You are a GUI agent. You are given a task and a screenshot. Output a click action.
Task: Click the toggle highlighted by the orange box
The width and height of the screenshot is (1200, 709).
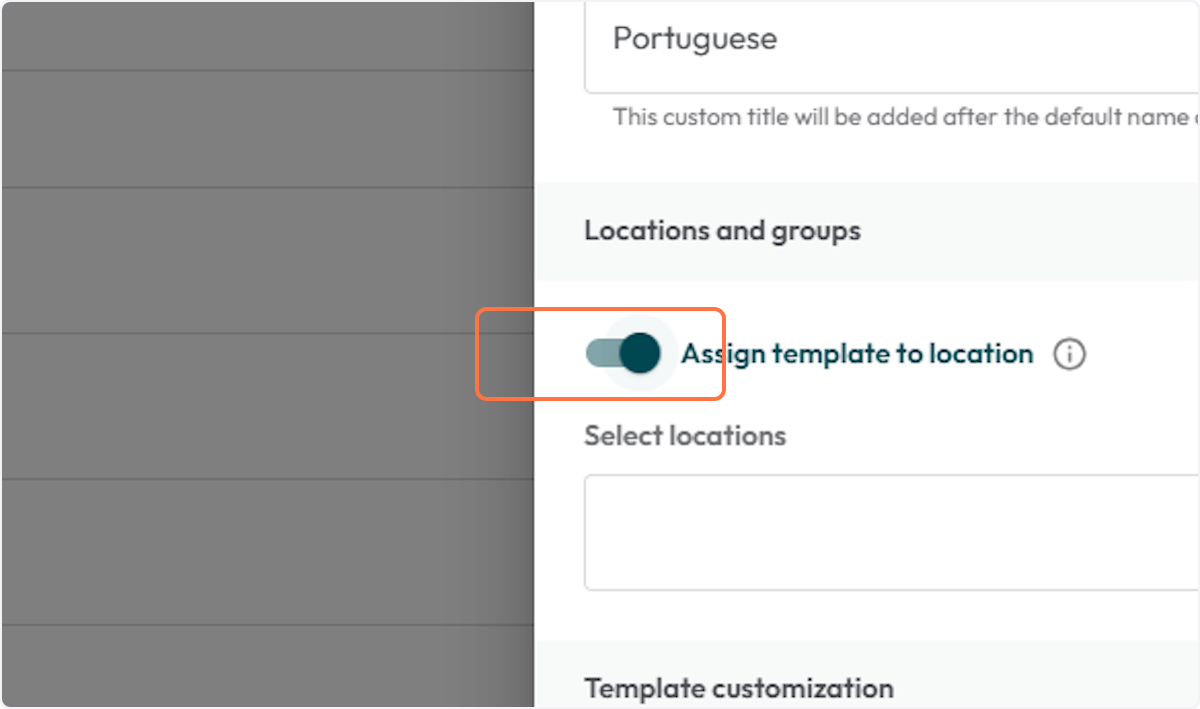pyautogui.click(x=622, y=353)
